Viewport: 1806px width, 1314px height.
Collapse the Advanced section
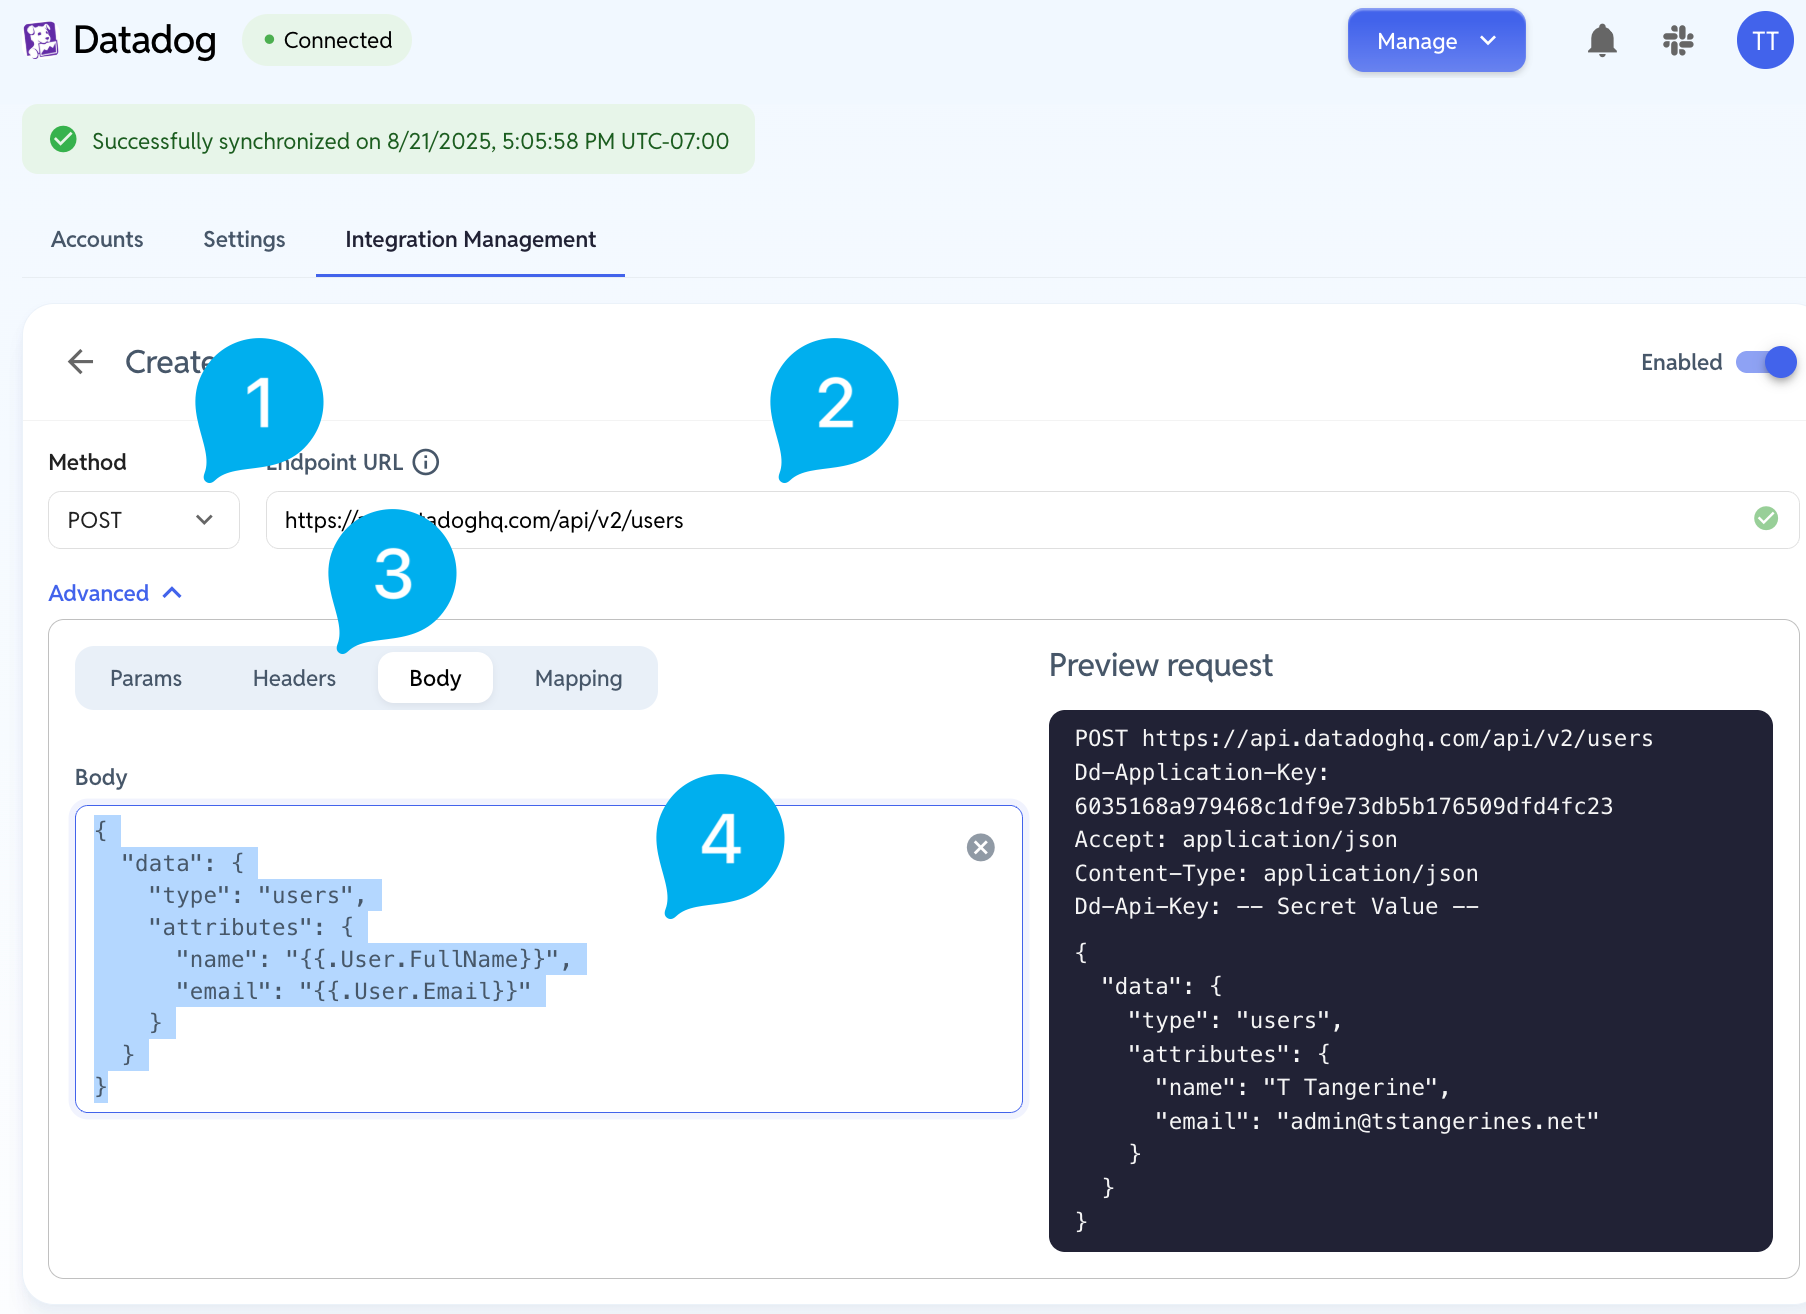[115, 593]
